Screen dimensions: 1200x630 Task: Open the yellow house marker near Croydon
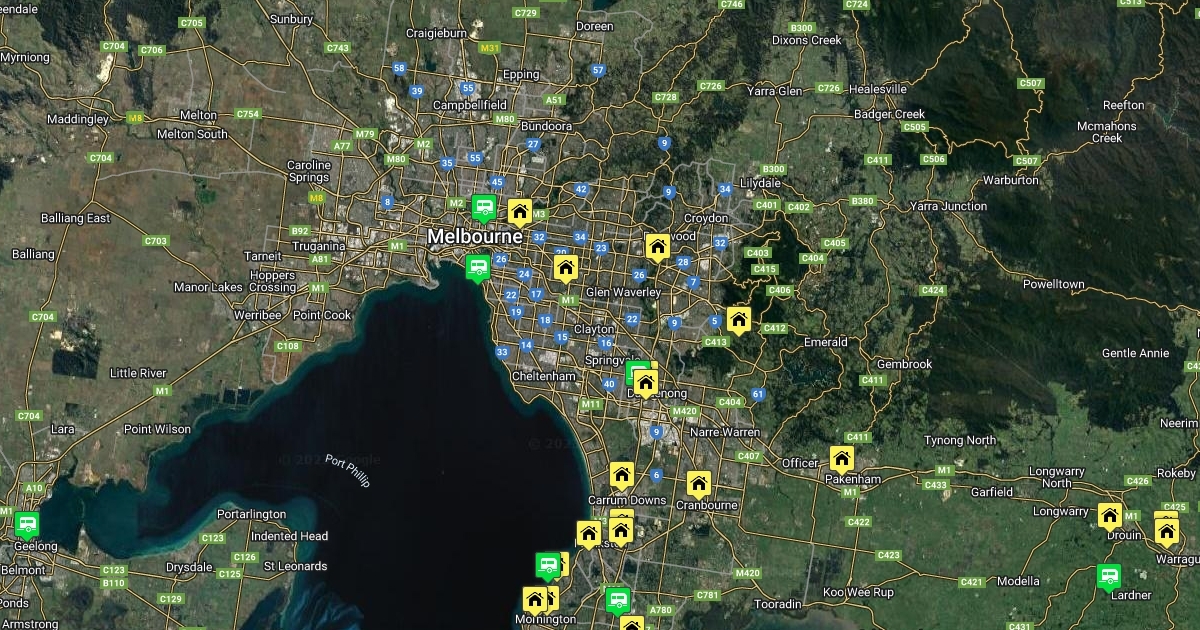click(x=657, y=246)
